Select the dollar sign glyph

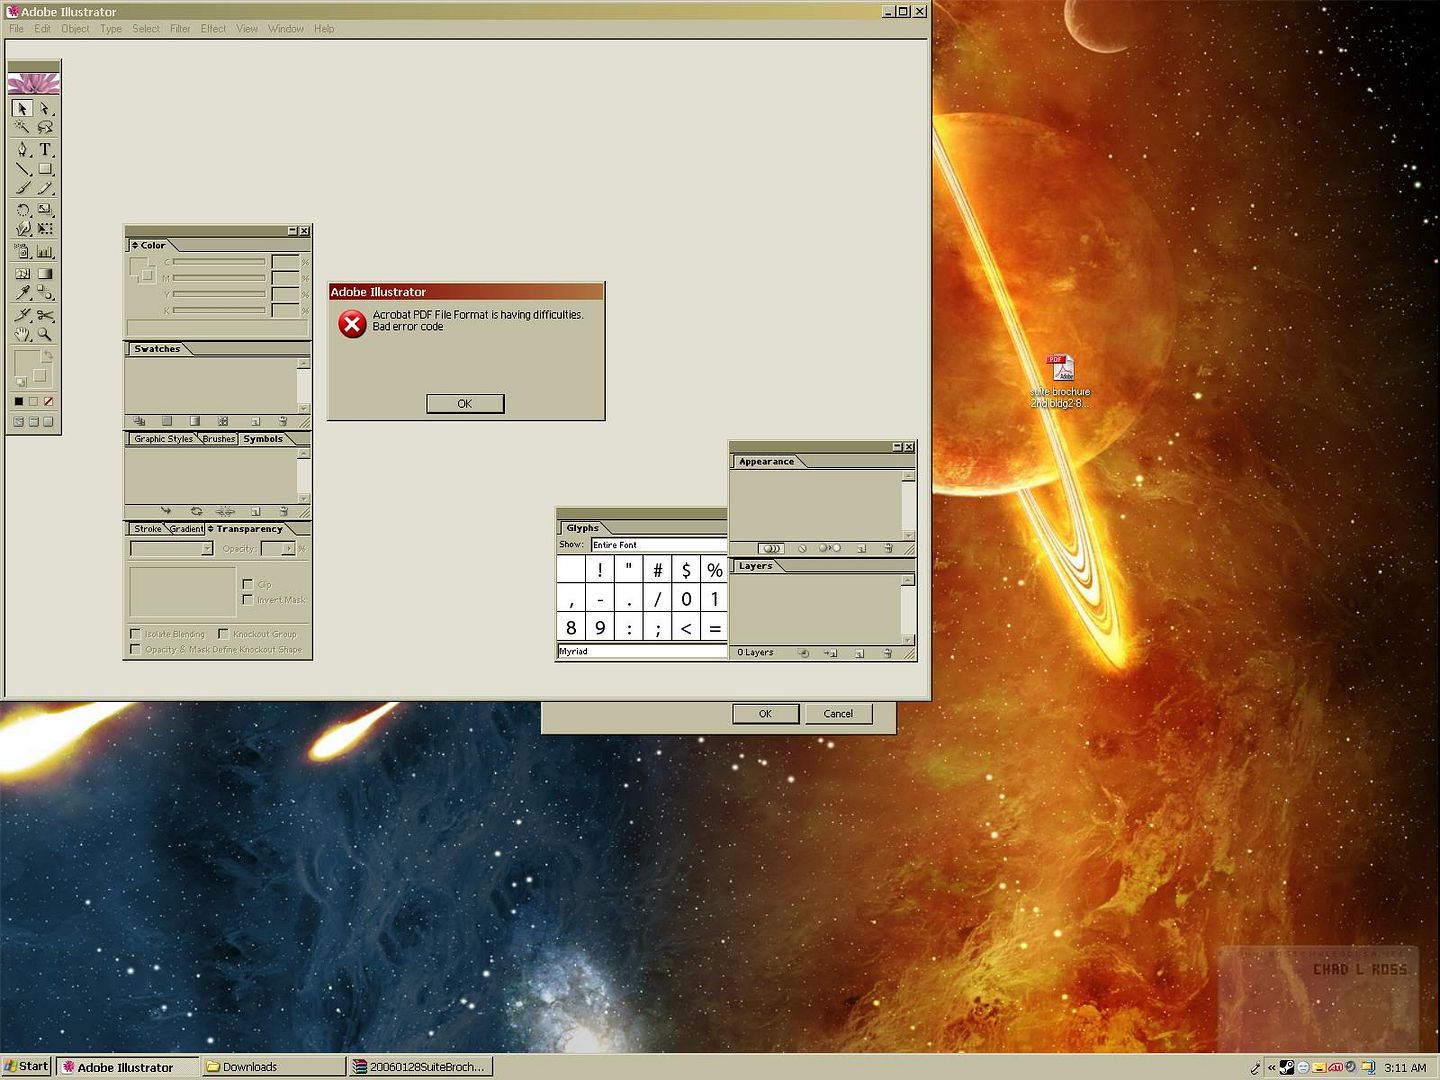686,570
